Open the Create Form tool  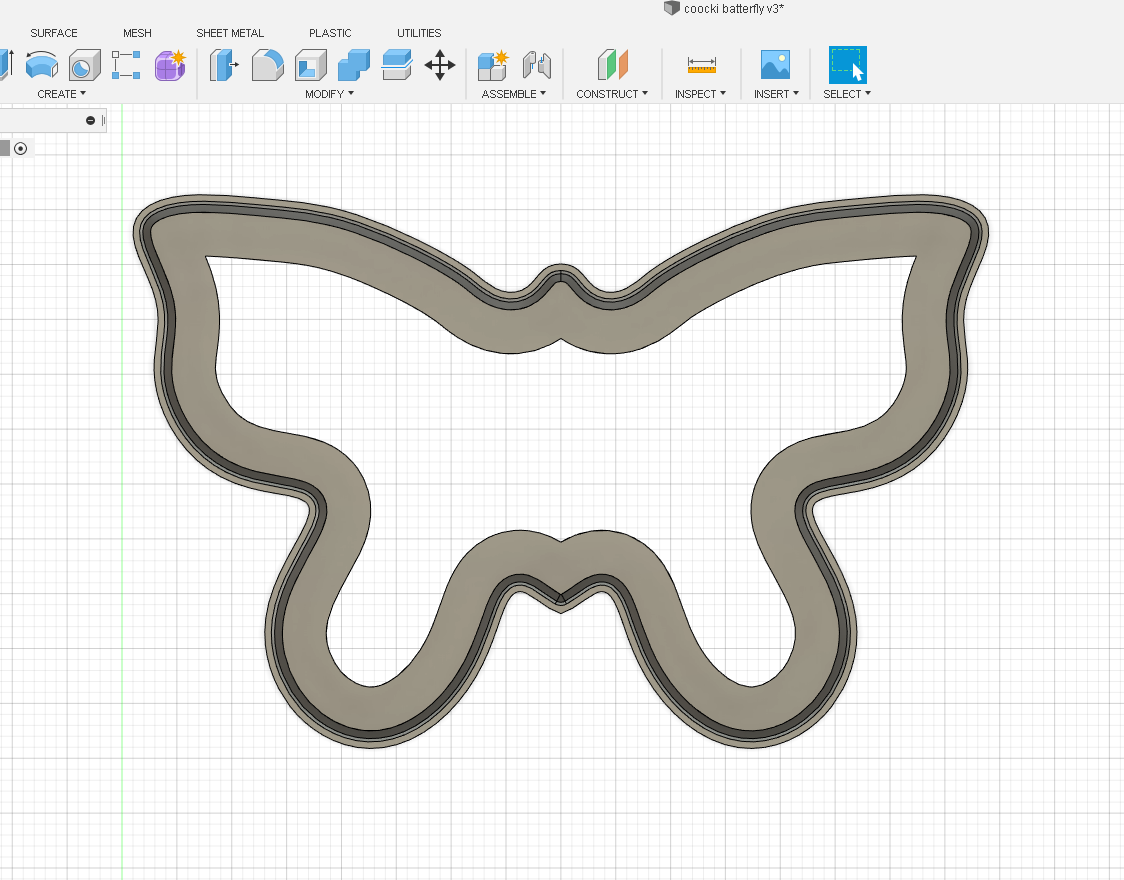point(170,65)
